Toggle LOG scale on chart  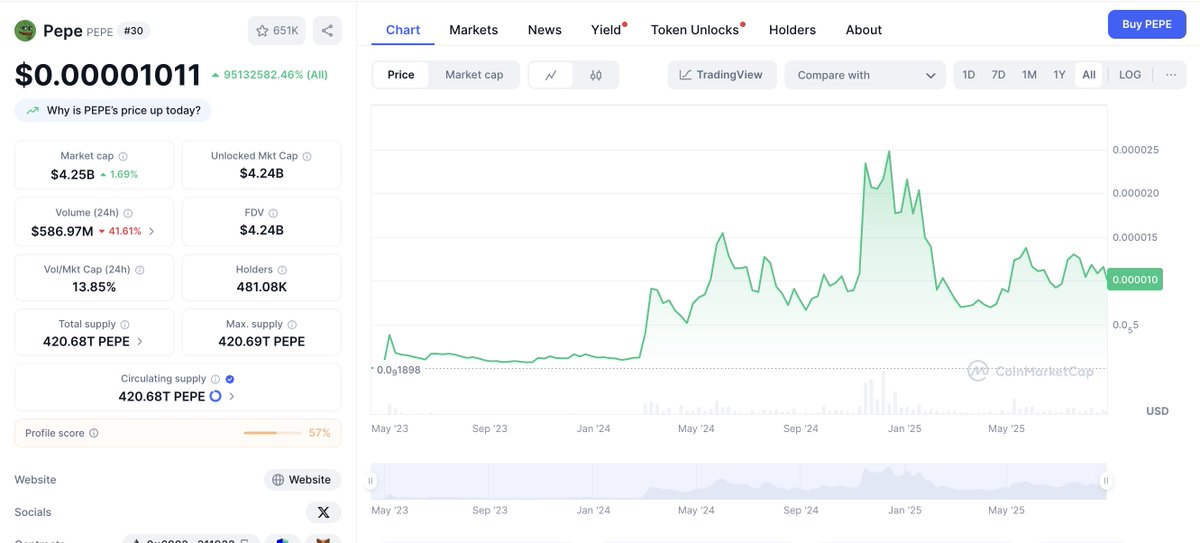coord(1130,75)
